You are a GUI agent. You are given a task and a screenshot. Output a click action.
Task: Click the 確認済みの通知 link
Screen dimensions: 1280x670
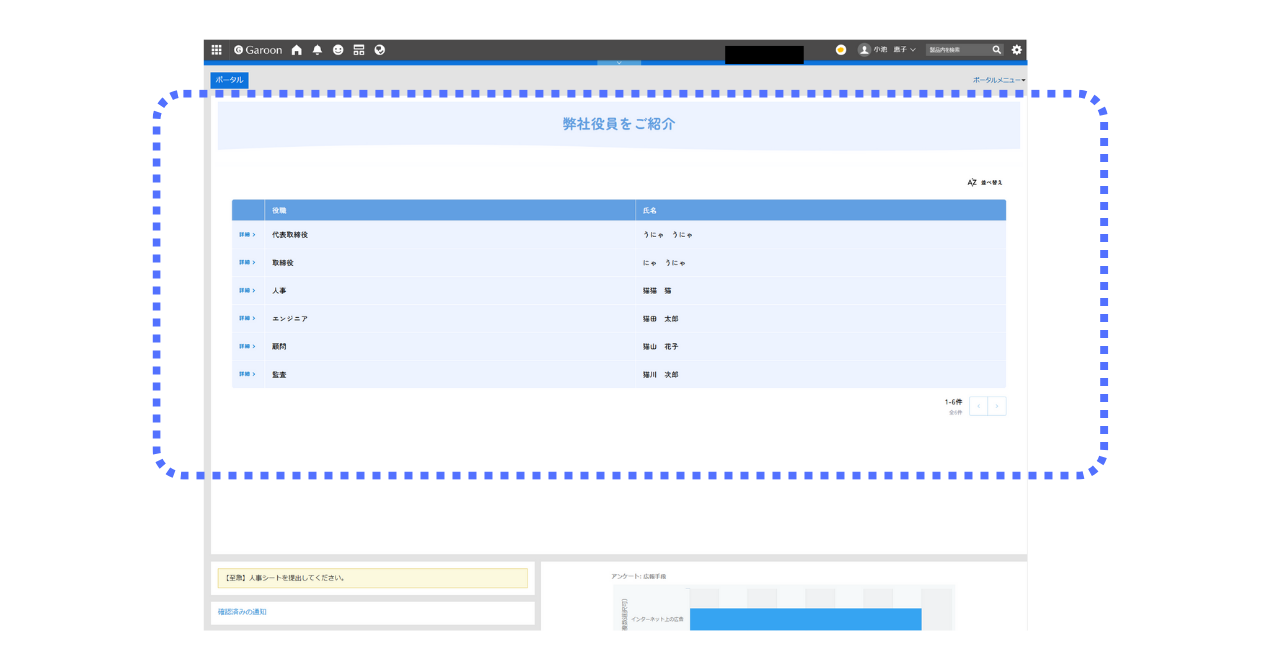pos(243,612)
